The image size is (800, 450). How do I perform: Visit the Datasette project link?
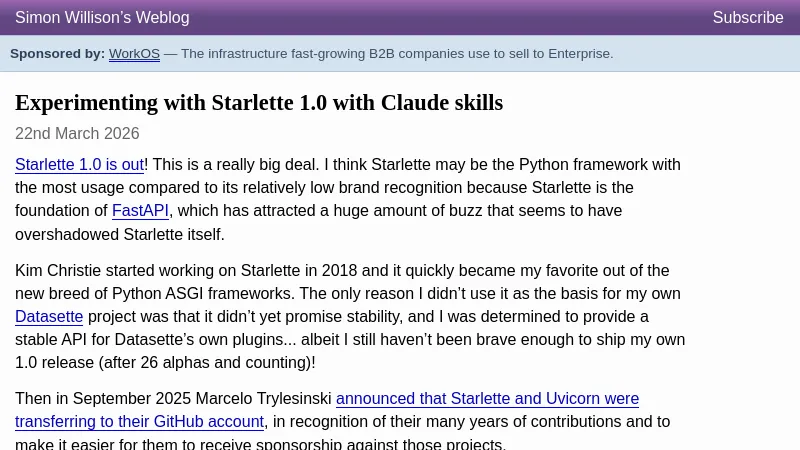[49, 317]
